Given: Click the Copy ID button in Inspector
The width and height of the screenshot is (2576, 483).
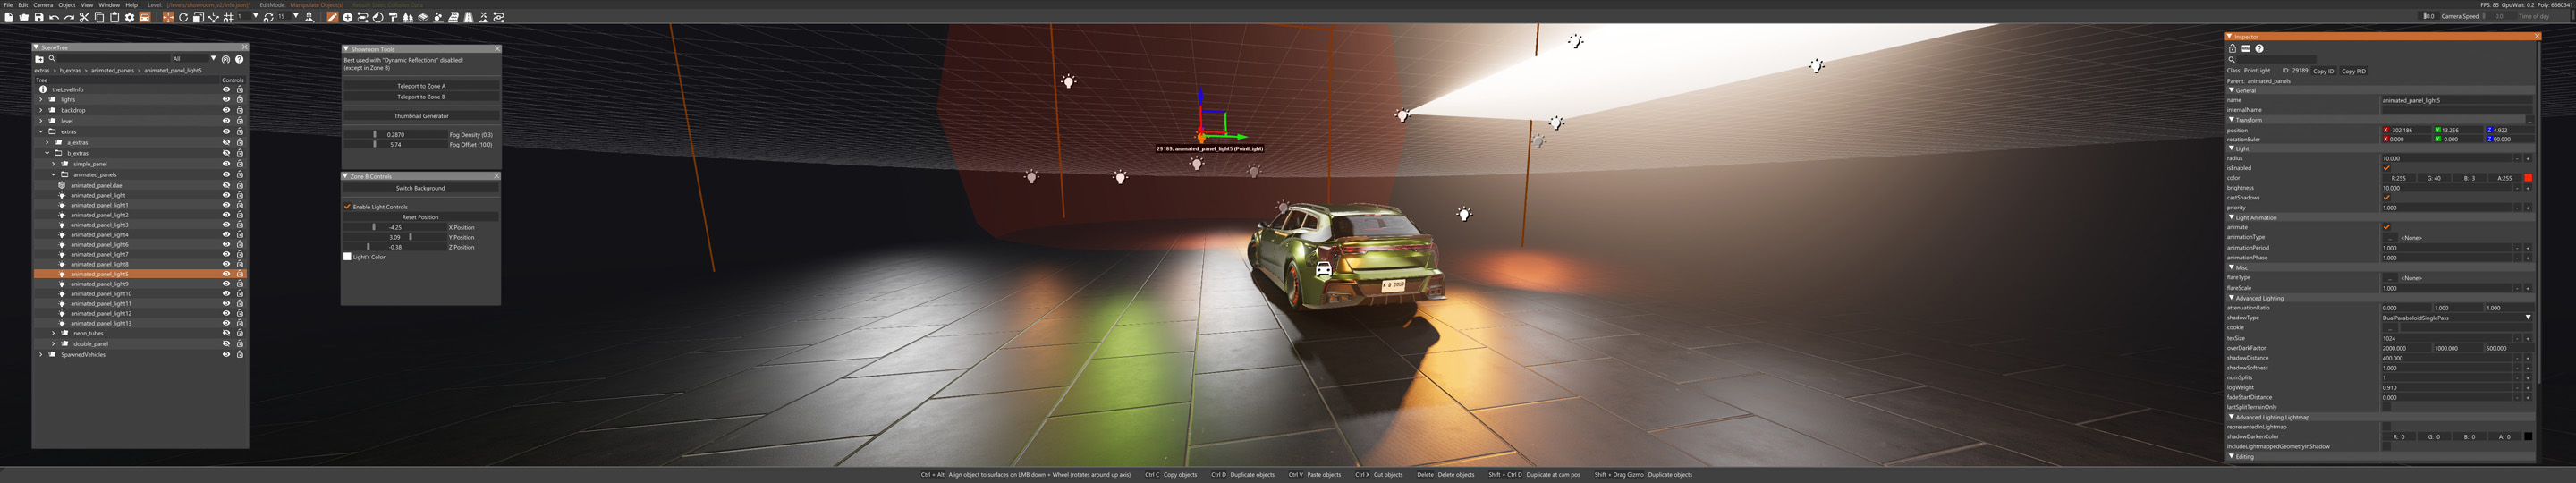Looking at the screenshot, I should 2324,72.
